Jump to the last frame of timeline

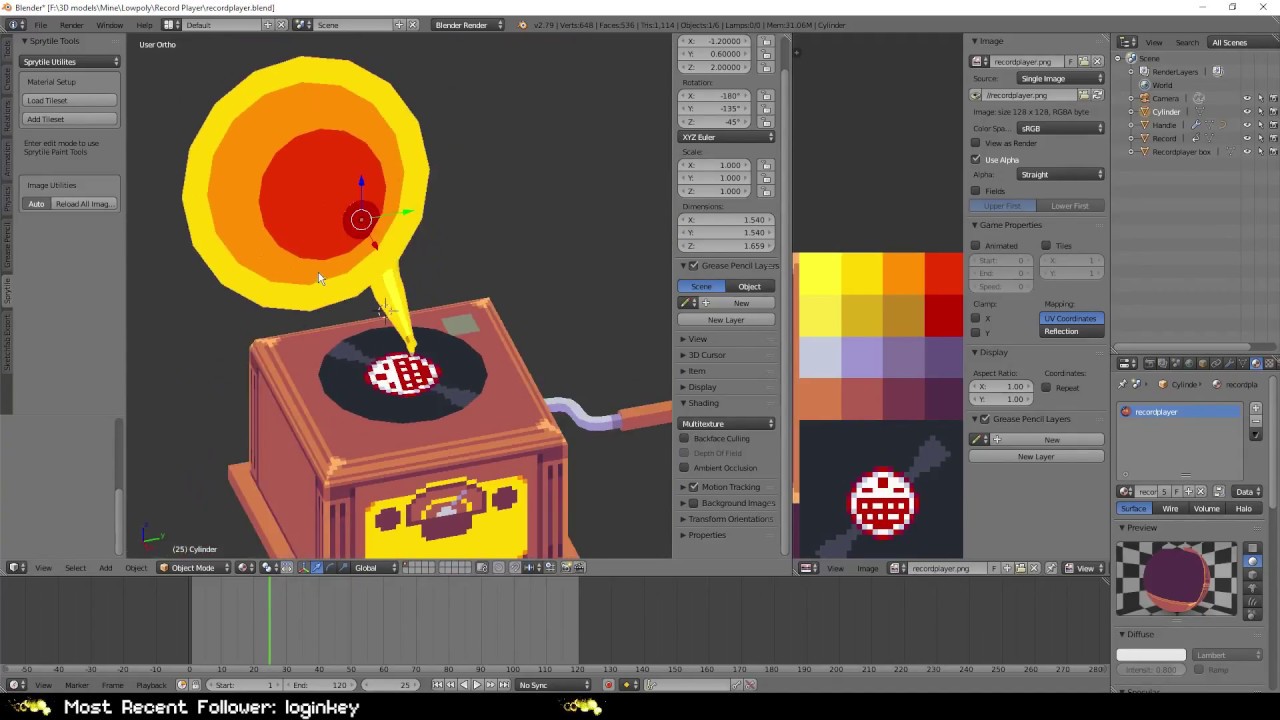(503, 685)
